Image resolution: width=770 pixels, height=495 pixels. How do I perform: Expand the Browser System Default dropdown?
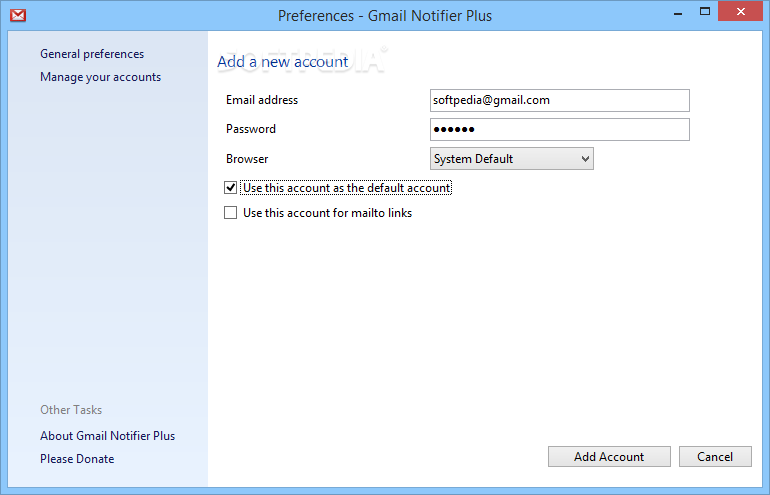512,159
